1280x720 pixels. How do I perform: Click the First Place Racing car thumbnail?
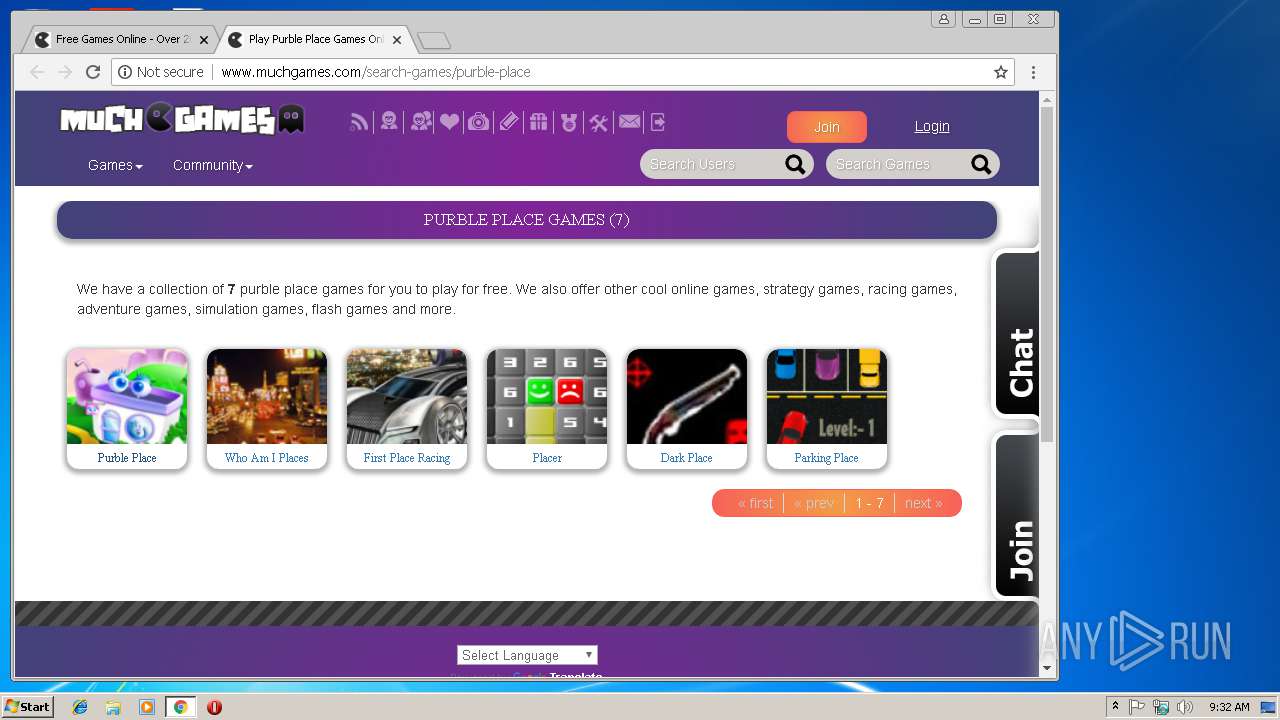[x=407, y=396]
